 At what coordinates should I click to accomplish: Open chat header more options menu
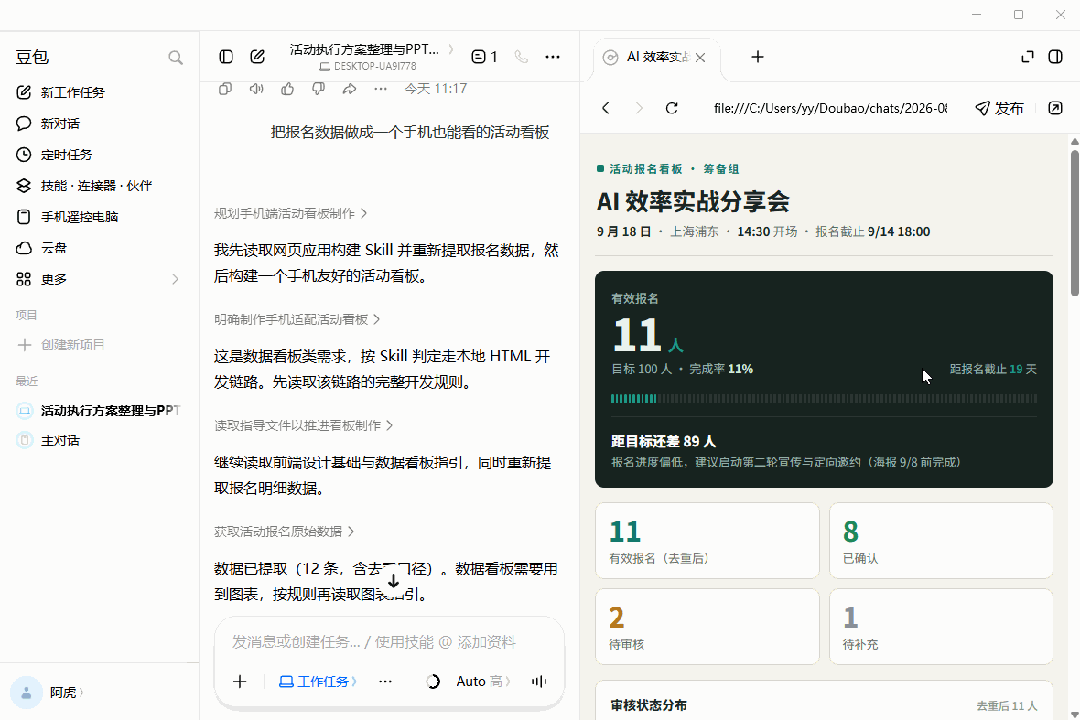[x=552, y=56]
